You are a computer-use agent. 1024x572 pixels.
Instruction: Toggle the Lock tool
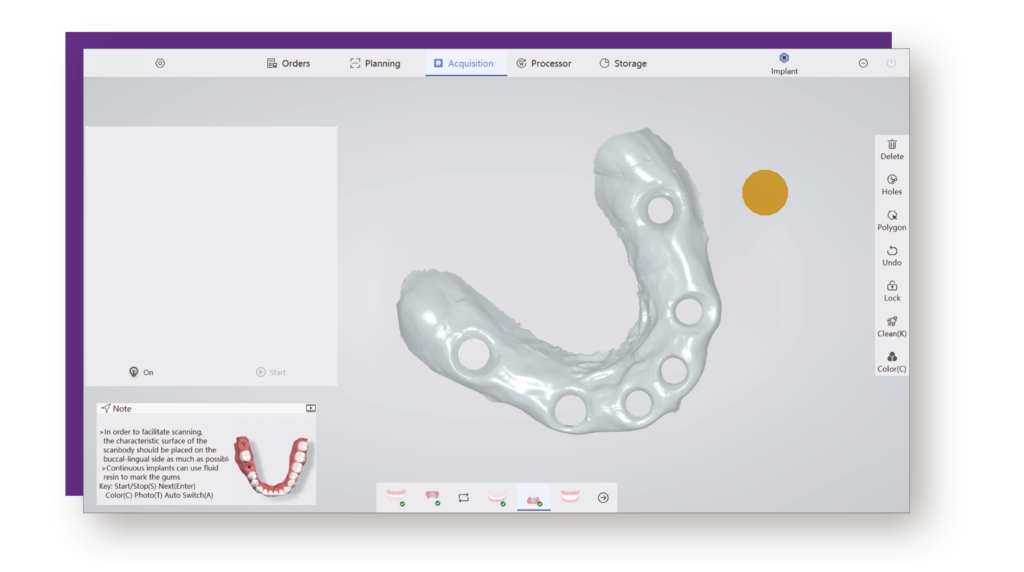tap(891, 291)
